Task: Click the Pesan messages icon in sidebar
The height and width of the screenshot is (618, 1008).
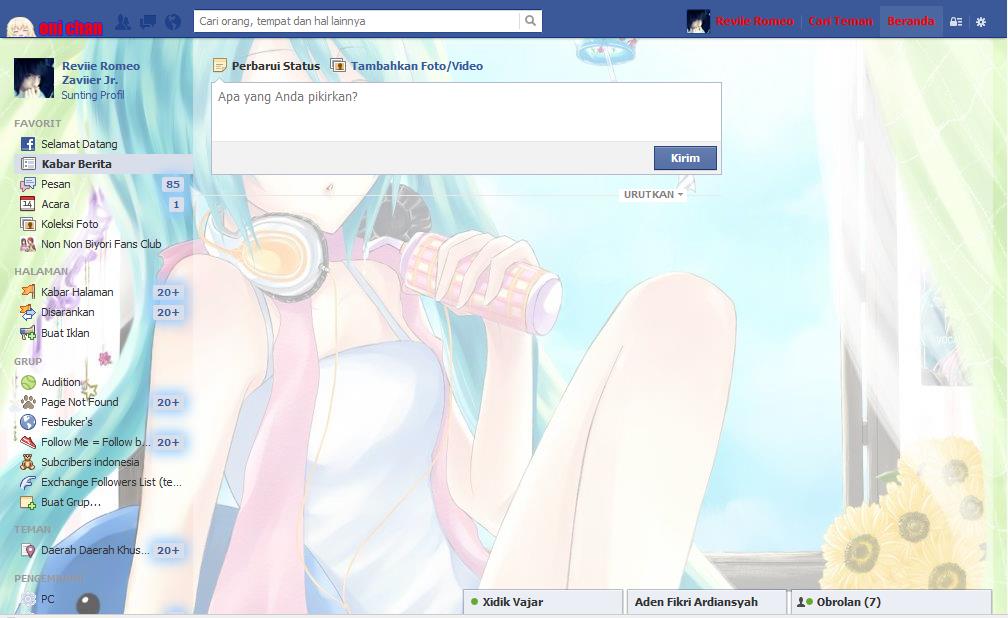Action: pyautogui.click(x=28, y=185)
